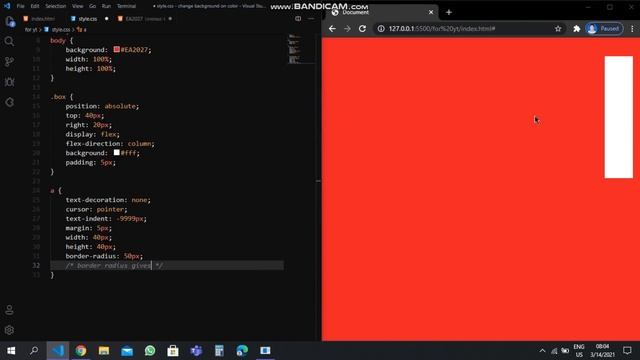This screenshot has width=640, height=360.
Task: Open File Explorer from the taskbar
Action: coord(104,350)
